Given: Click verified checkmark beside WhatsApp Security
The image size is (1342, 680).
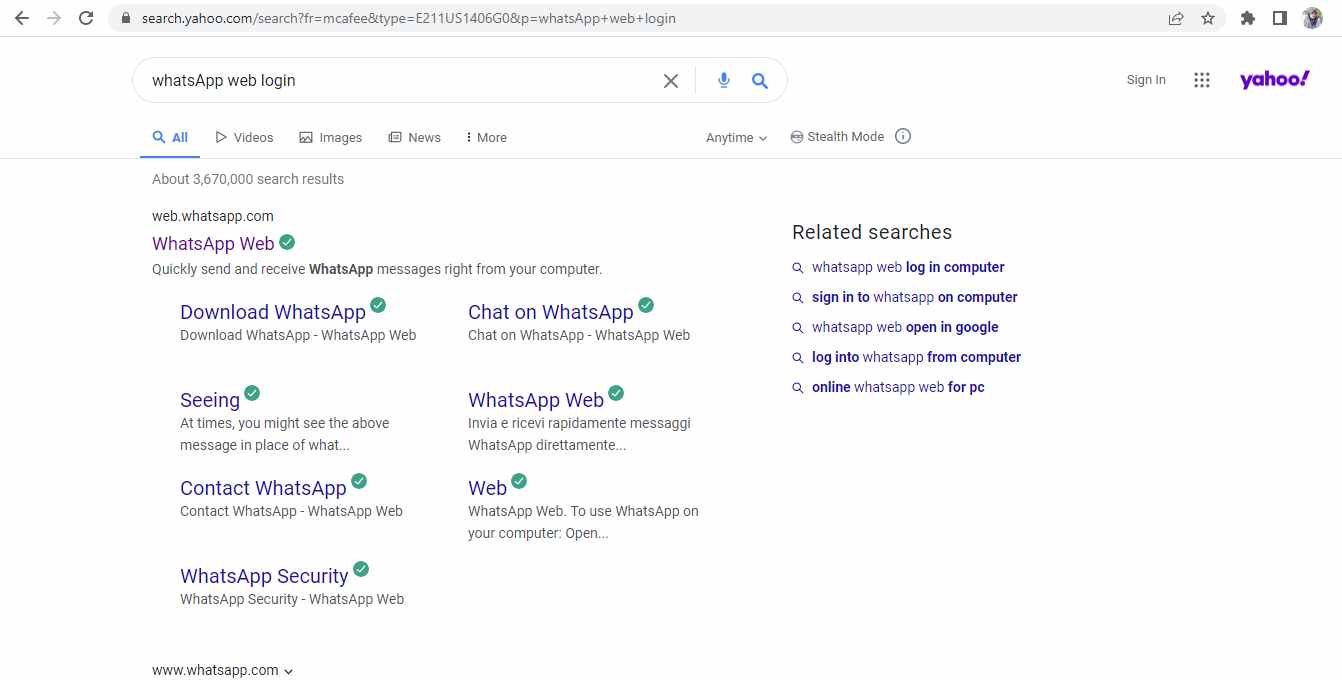Looking at the screenshot, I should 361,569.
